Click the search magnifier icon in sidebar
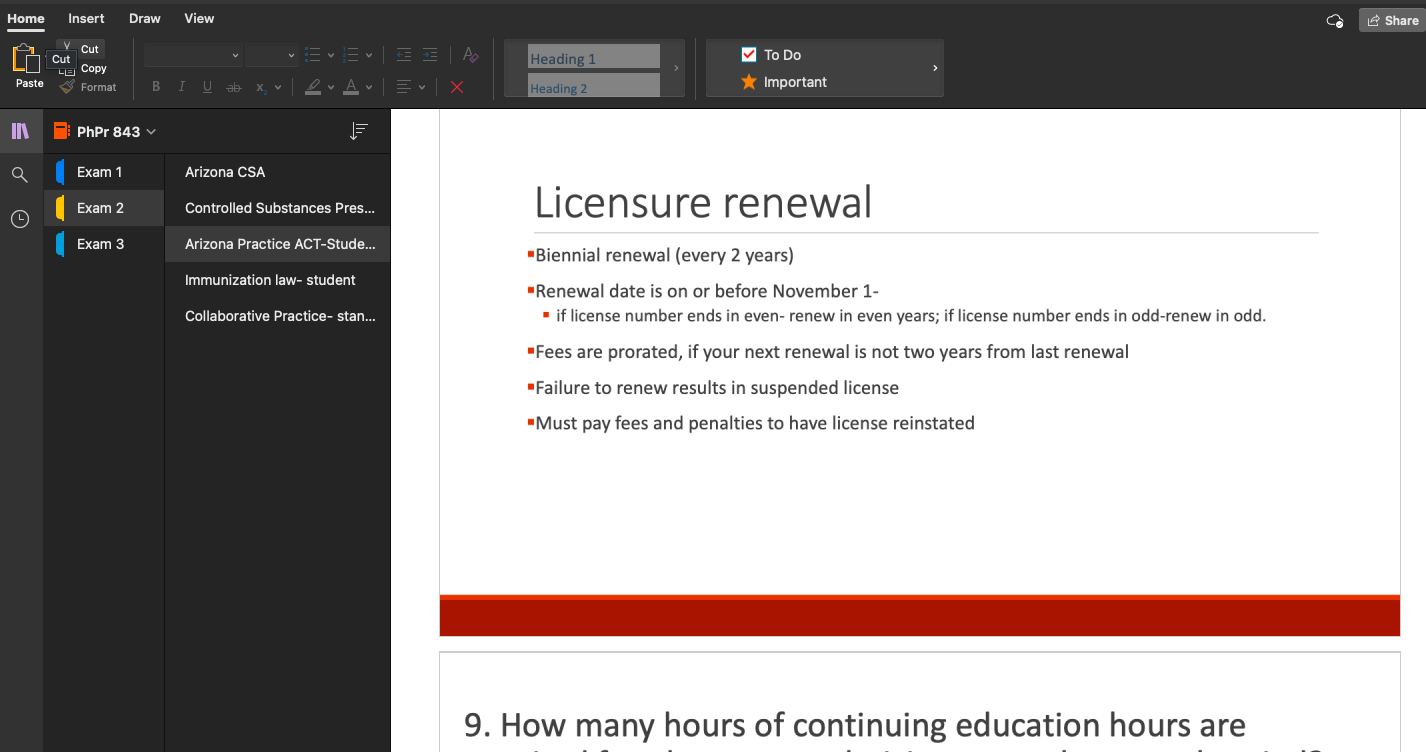1426x752 pixels. [x=20, y=175]
